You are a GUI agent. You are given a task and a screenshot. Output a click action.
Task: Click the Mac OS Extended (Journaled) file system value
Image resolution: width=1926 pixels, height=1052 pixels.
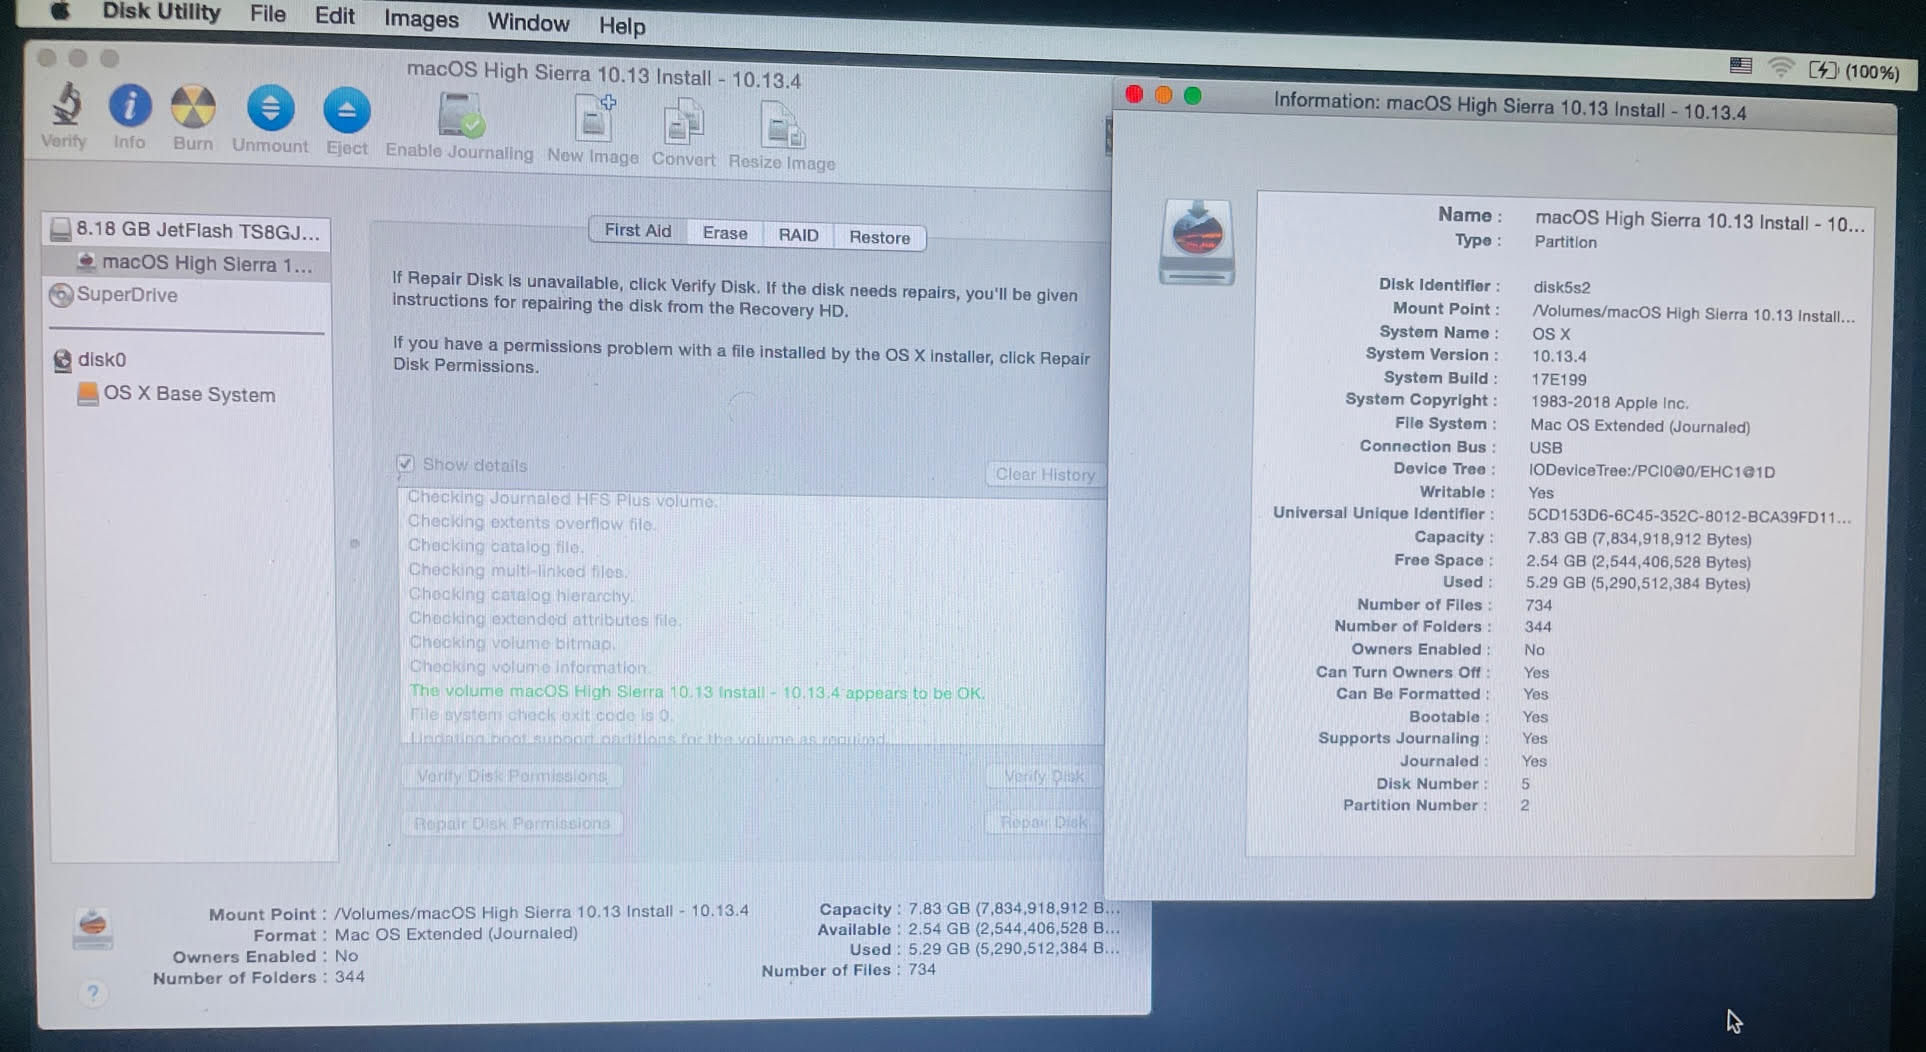tap(1640, 426)
